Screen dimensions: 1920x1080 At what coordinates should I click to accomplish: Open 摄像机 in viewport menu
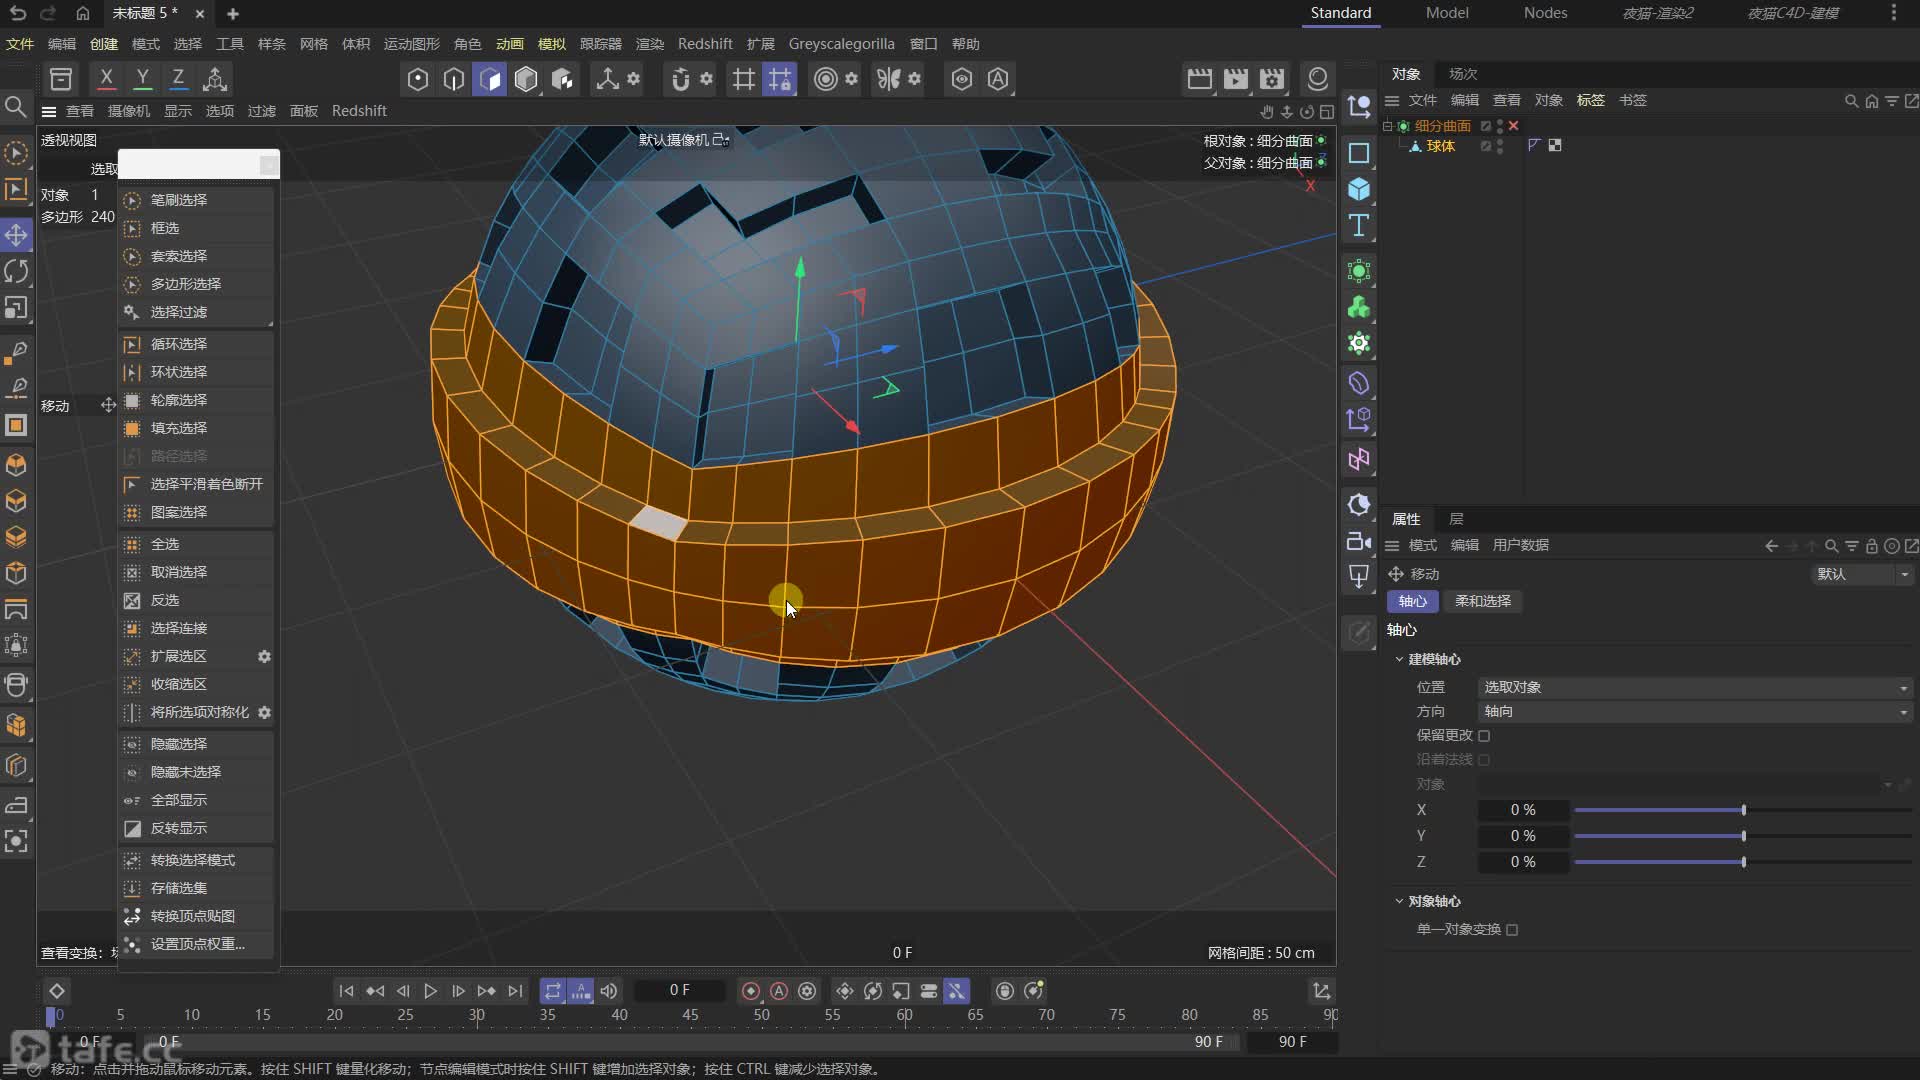pyautogui.click(x=128, y=111)
